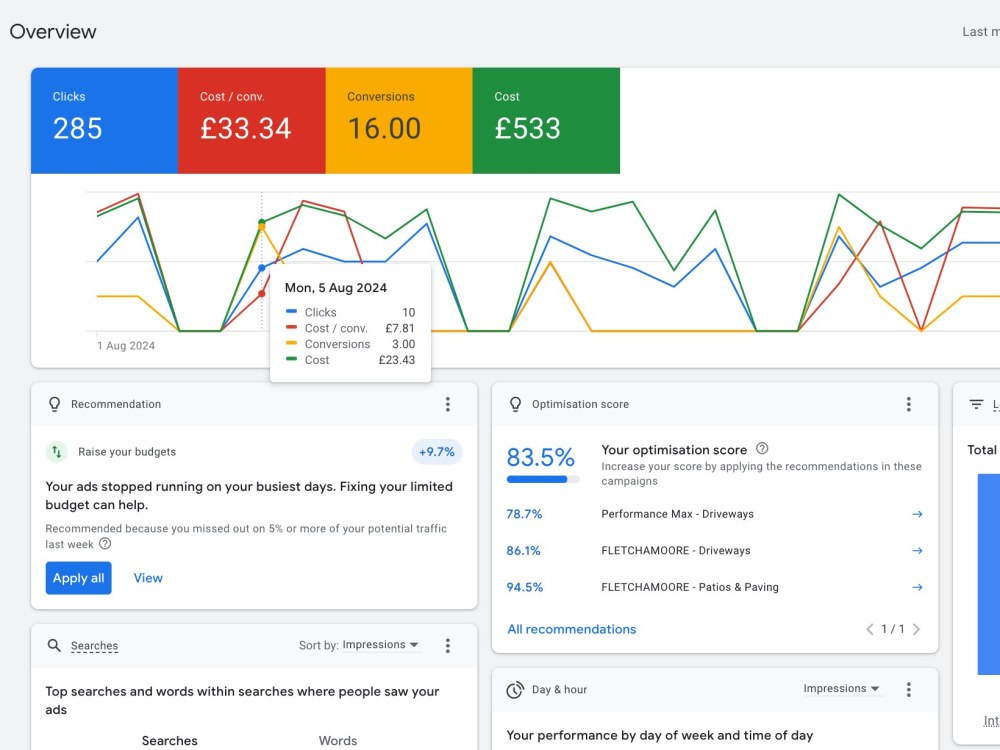Image resolution: width=1000 pixels, height=750 pixels.
Task: Click the 94.5% campaign score
Action: pos(525,587)
